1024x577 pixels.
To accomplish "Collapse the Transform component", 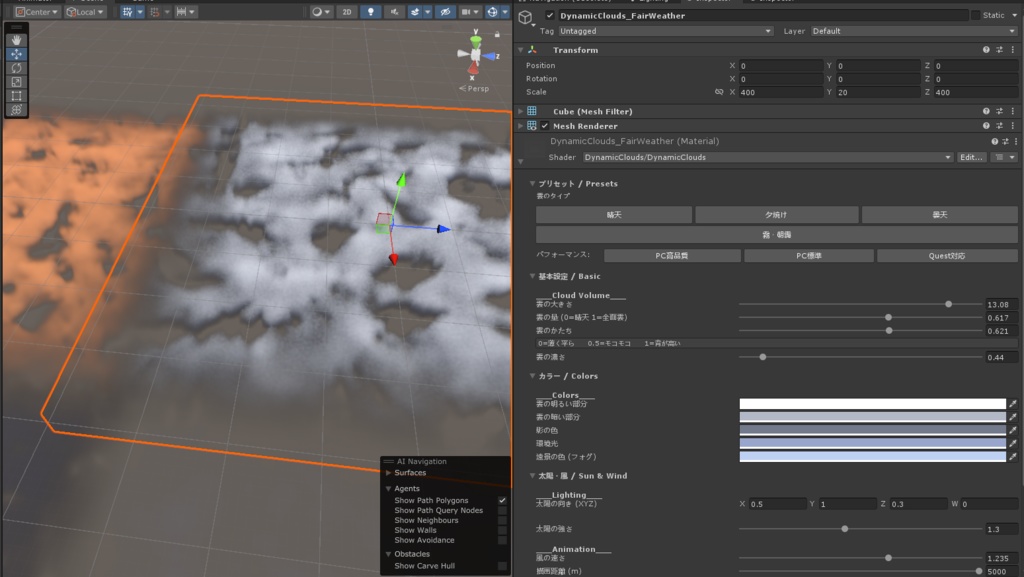I will click(520, 50).
